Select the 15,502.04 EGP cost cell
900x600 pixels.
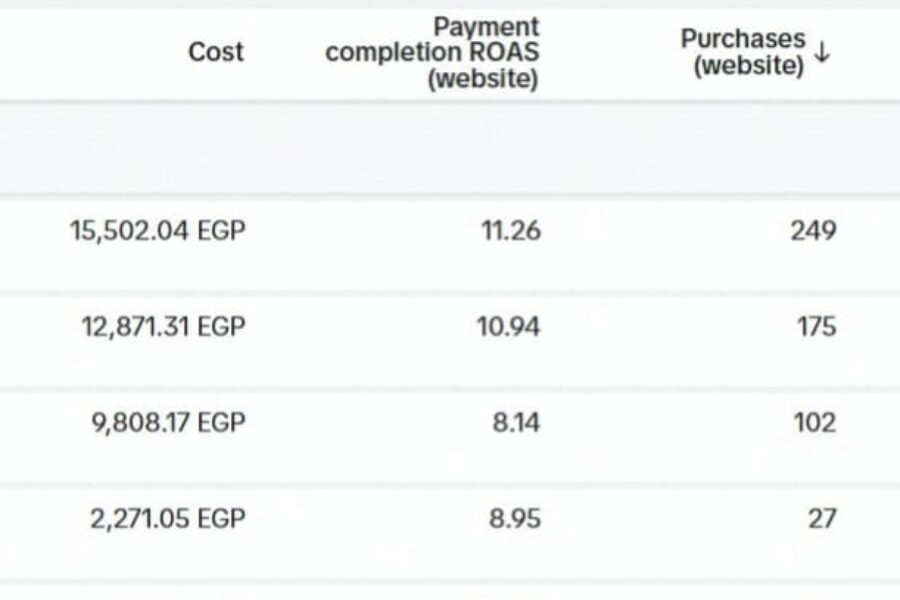point(156,231)
